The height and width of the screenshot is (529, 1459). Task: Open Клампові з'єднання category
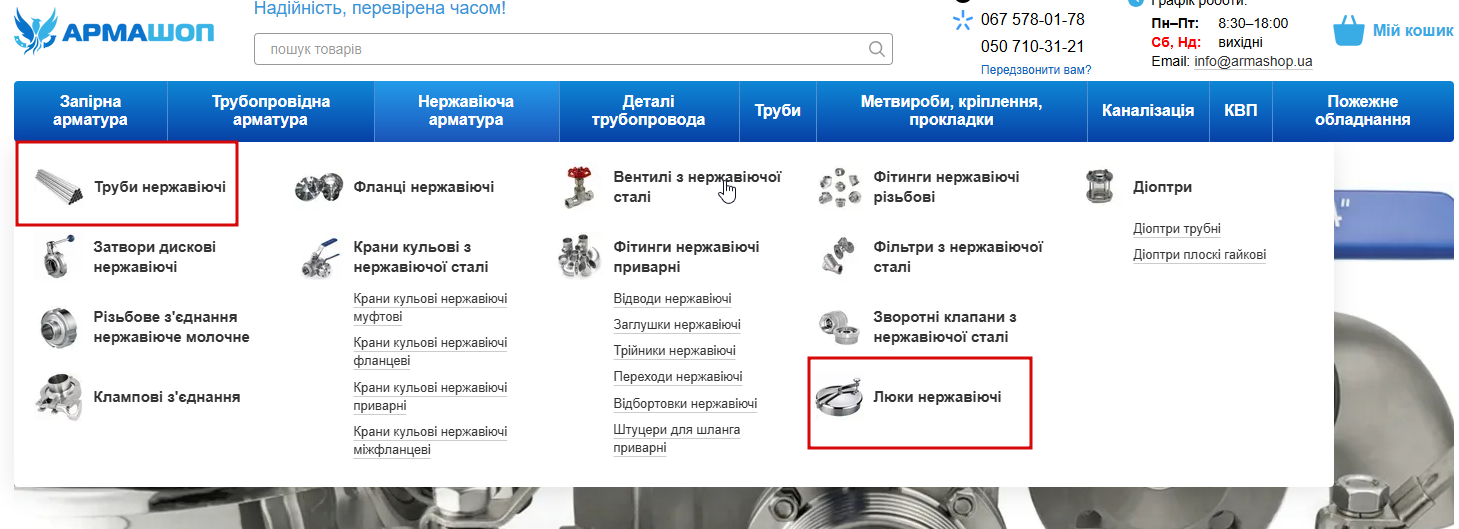coord(167,397)
